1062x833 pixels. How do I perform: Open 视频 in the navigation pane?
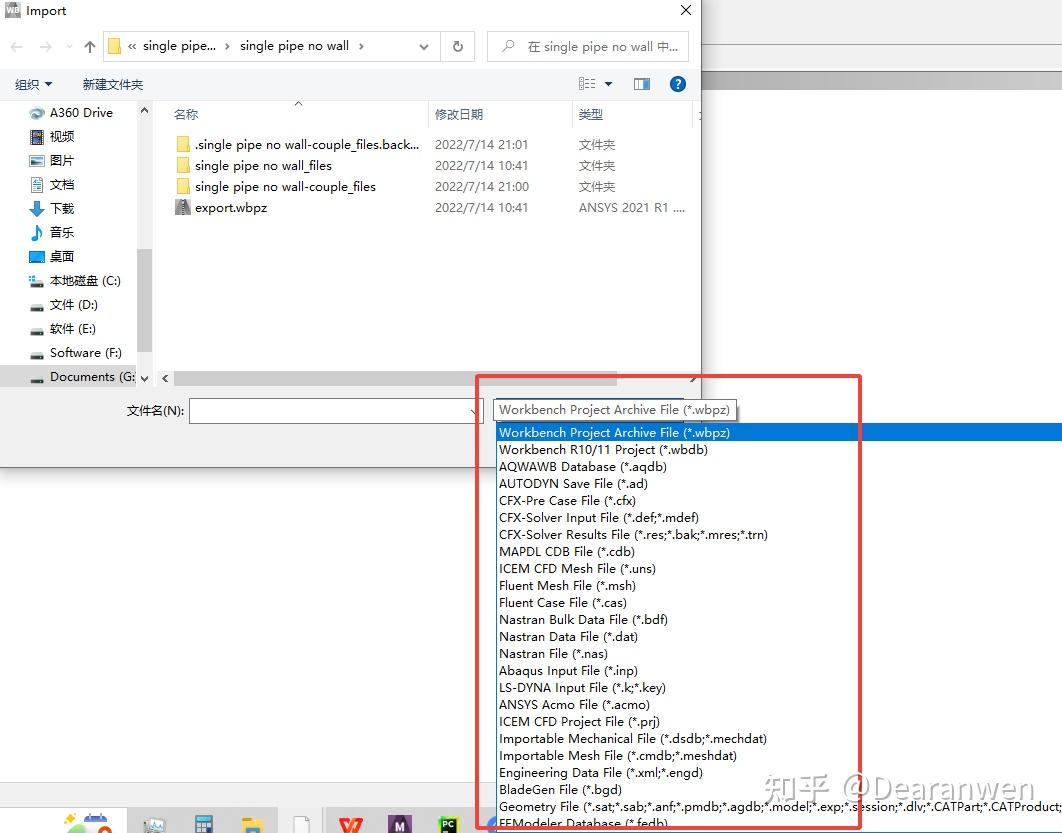pos(52,137)
